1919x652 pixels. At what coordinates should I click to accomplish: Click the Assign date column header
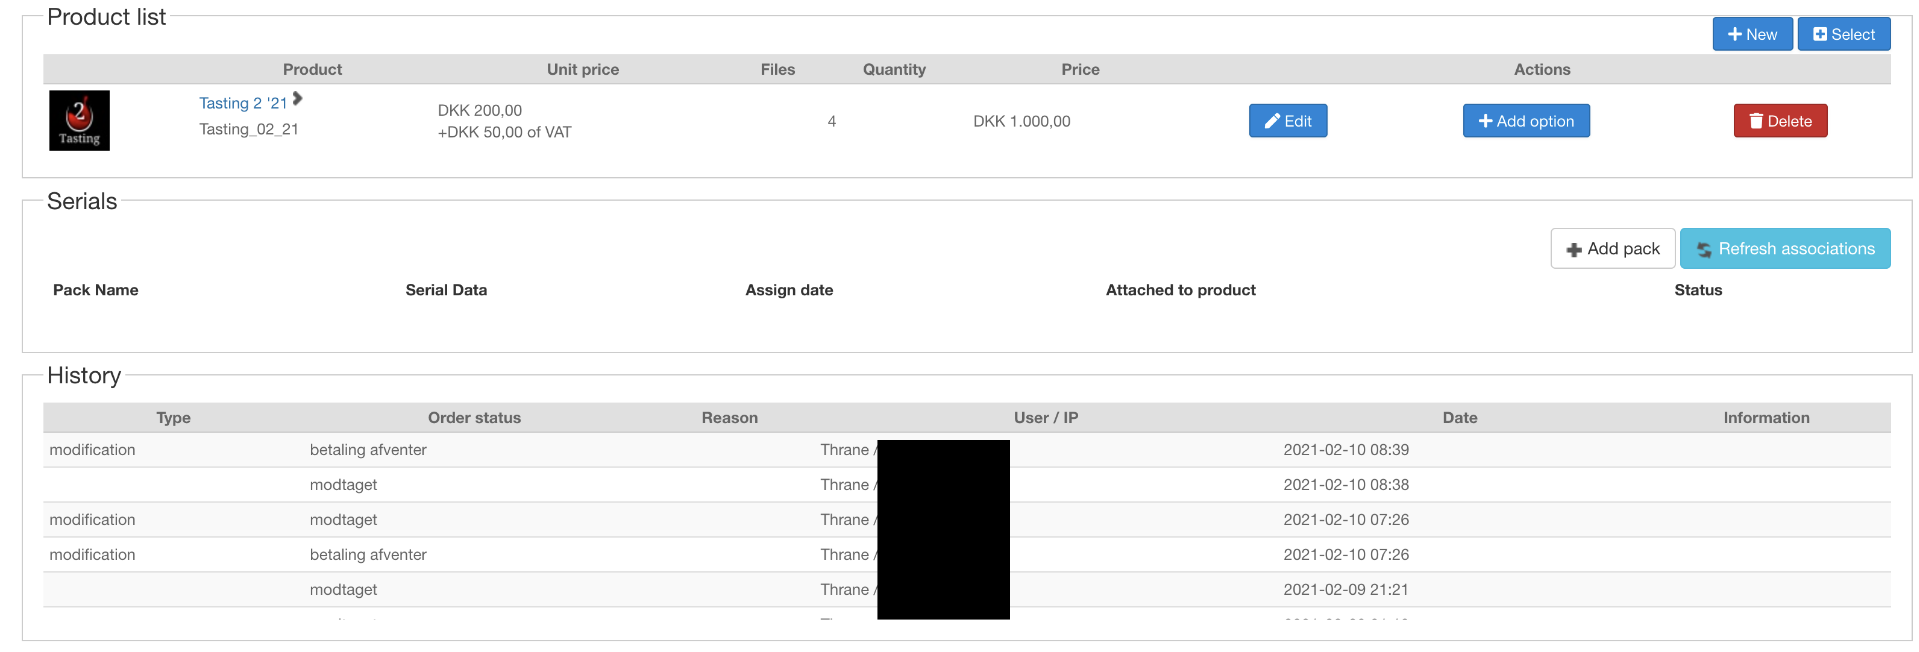click(x=789, y=290)
